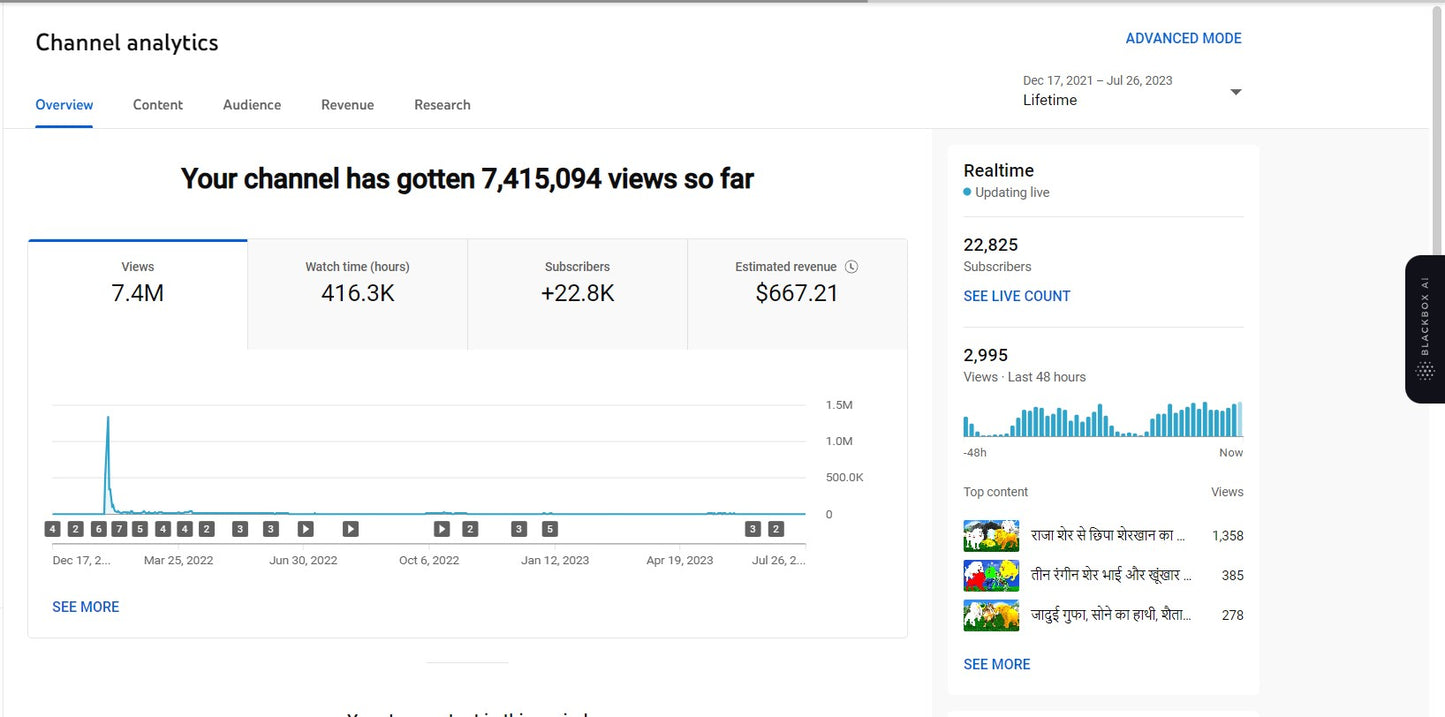Open ADVANCED MODE
This screenshot has width=1445, height=717.
tap(1183, 38)
